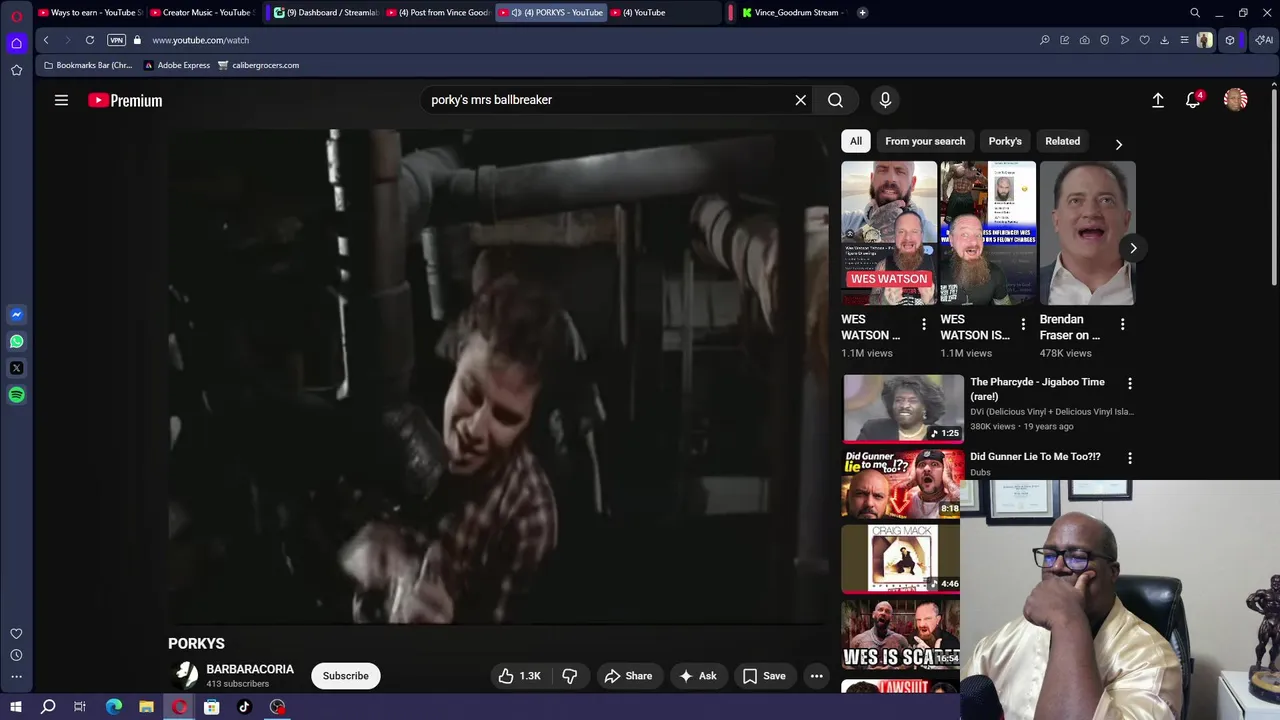Start voice search with microphone
The height and width of the screenshot is (720, 1280).
point(885,100)
